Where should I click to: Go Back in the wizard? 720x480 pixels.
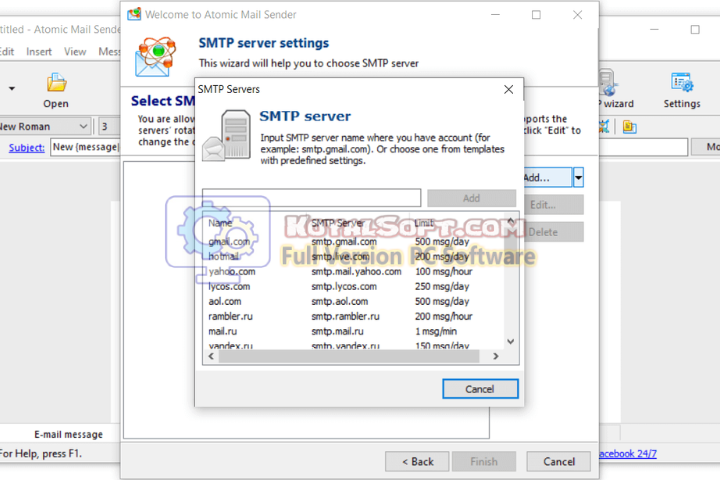(x=417, y=461)
